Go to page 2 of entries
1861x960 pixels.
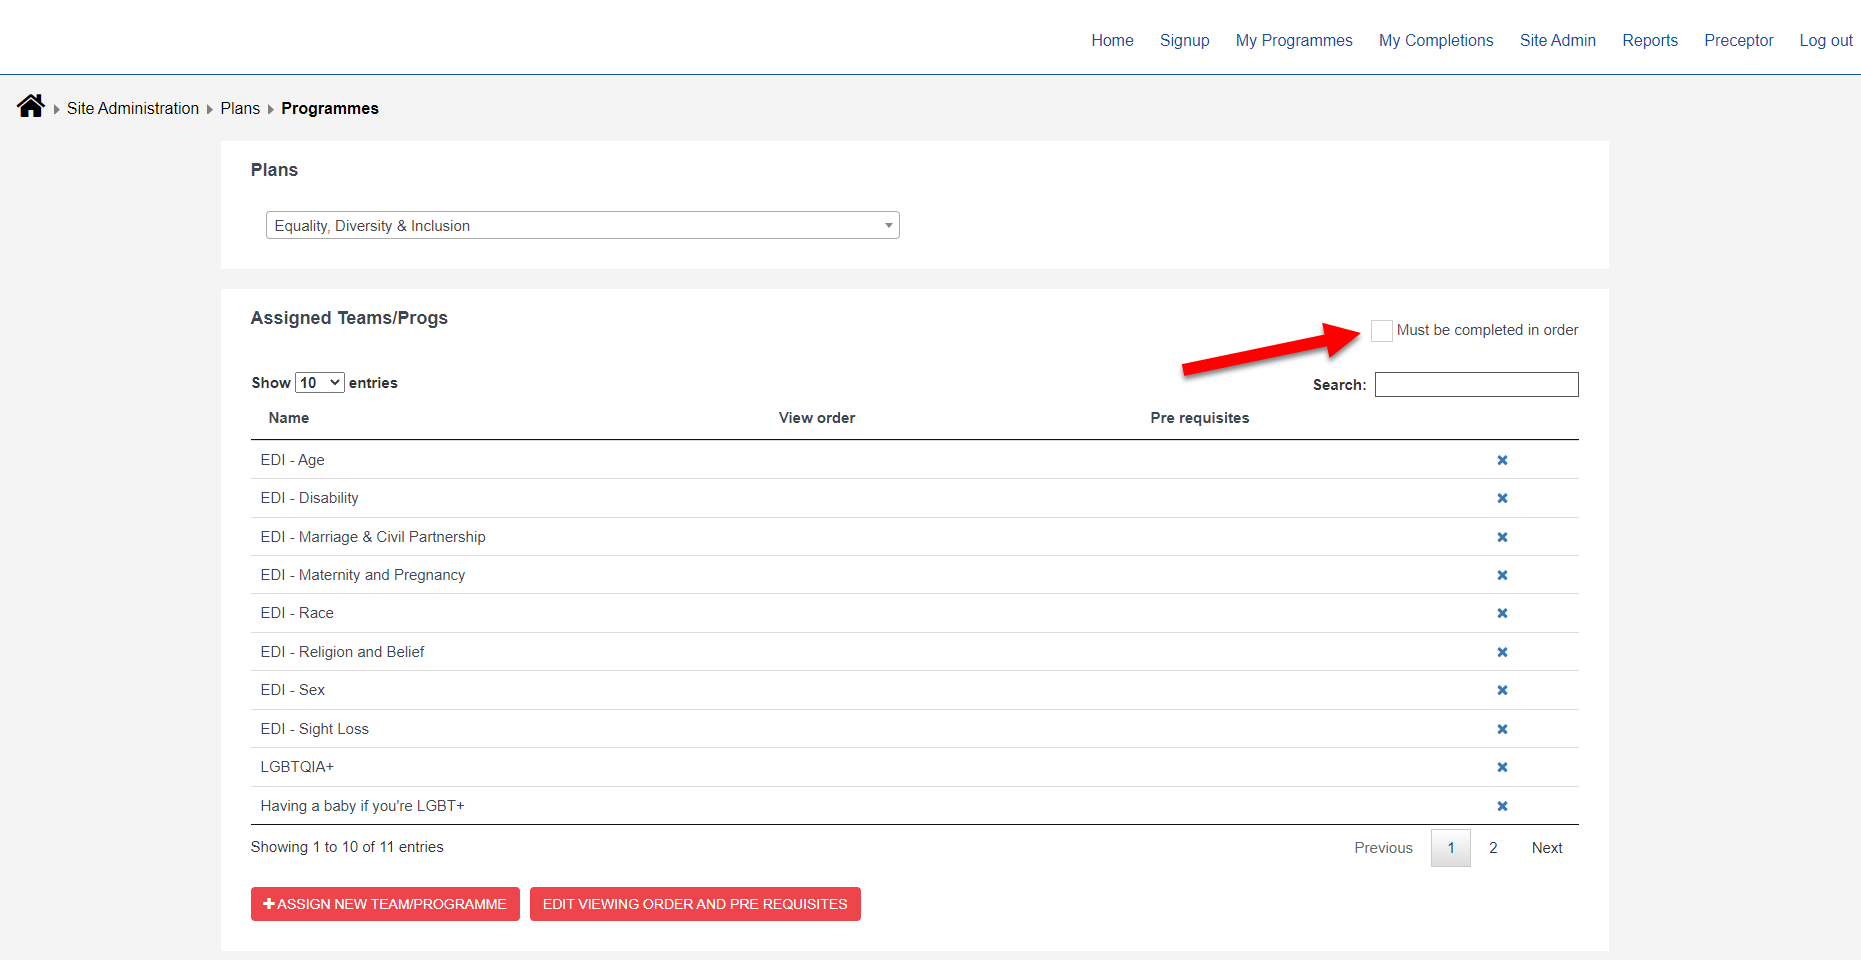coord(1493,848)
